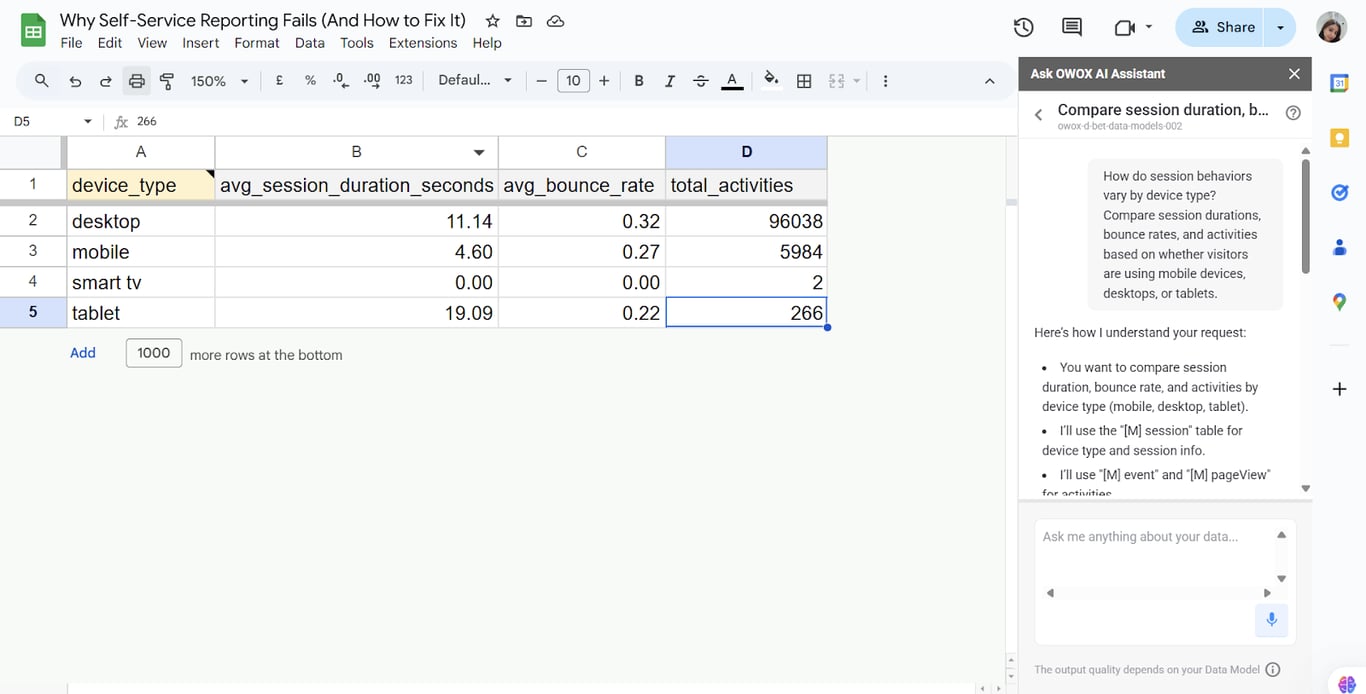Screen dimensions: 1366x694
Task: Decrease decimal places
Action: coord(341,81)
